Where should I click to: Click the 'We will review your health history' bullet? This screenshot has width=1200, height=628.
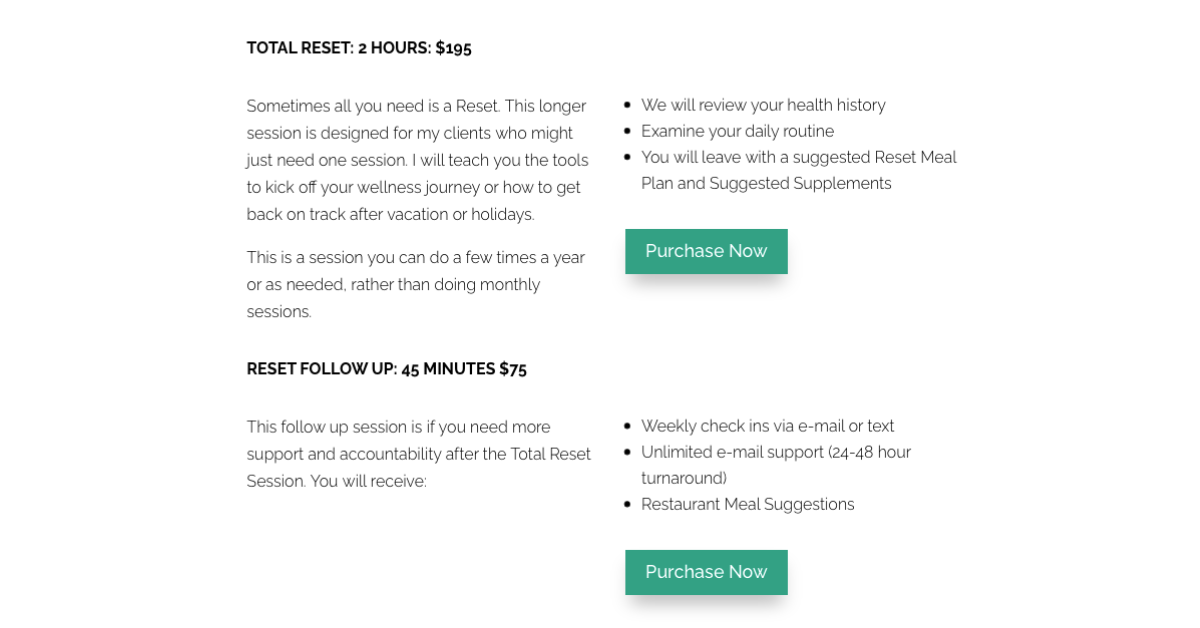tap(763, 105)
